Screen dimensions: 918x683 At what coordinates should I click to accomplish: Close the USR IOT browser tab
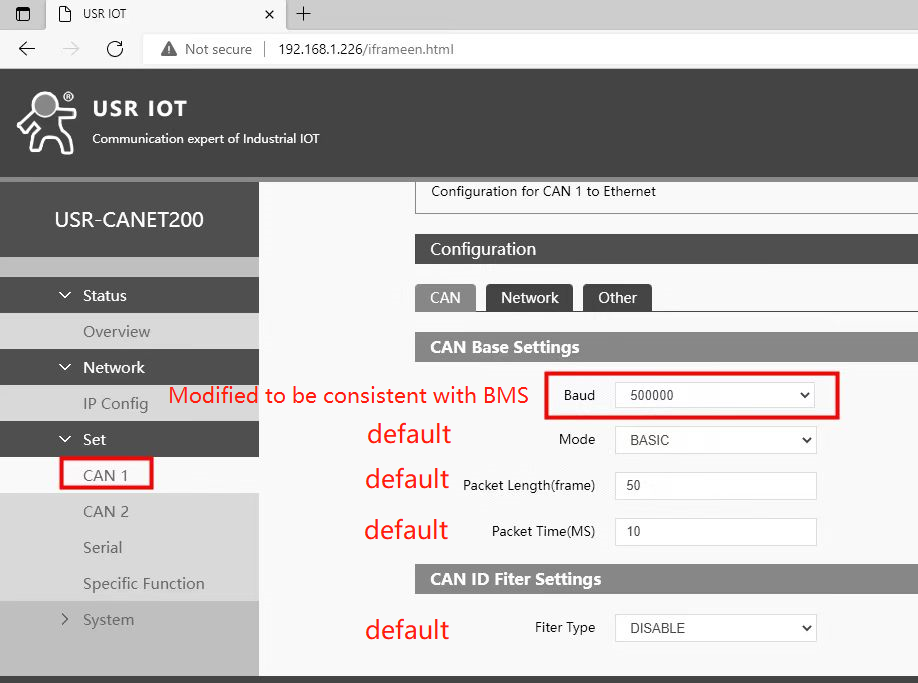(269, 14)
